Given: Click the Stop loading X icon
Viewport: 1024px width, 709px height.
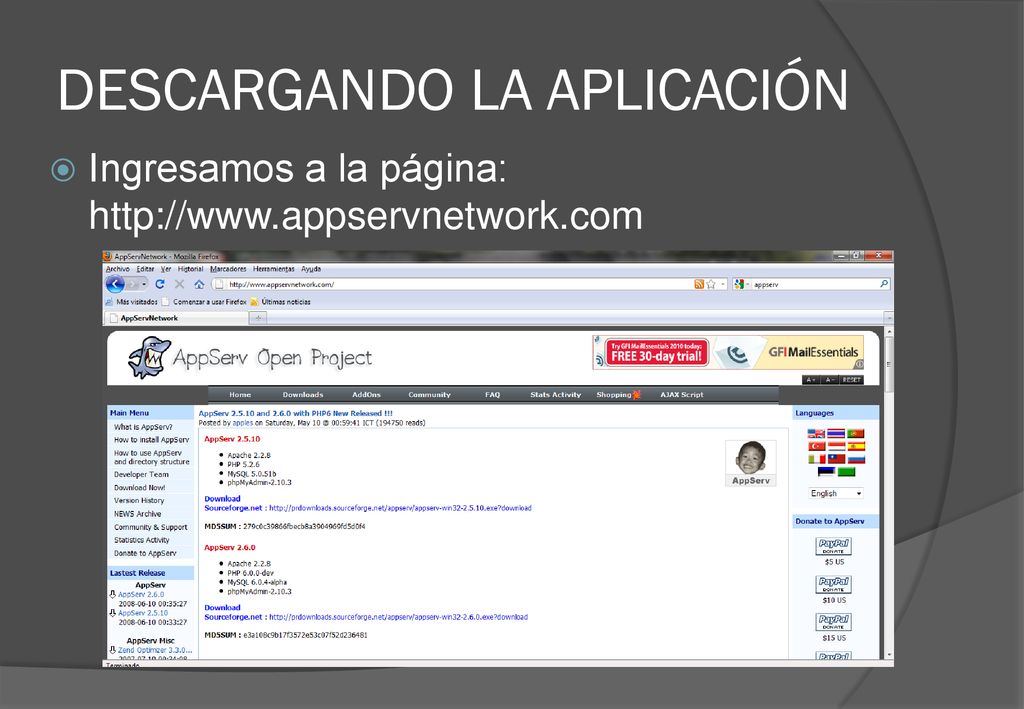Looking at the screenshot, I should click(x=180, y=284).
